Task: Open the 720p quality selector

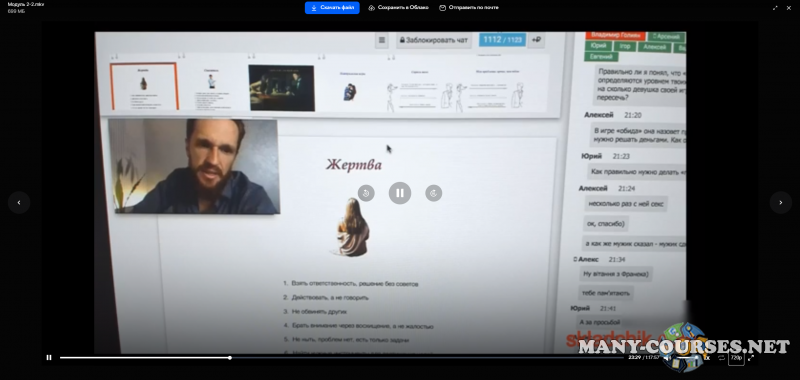Action: 736,358
